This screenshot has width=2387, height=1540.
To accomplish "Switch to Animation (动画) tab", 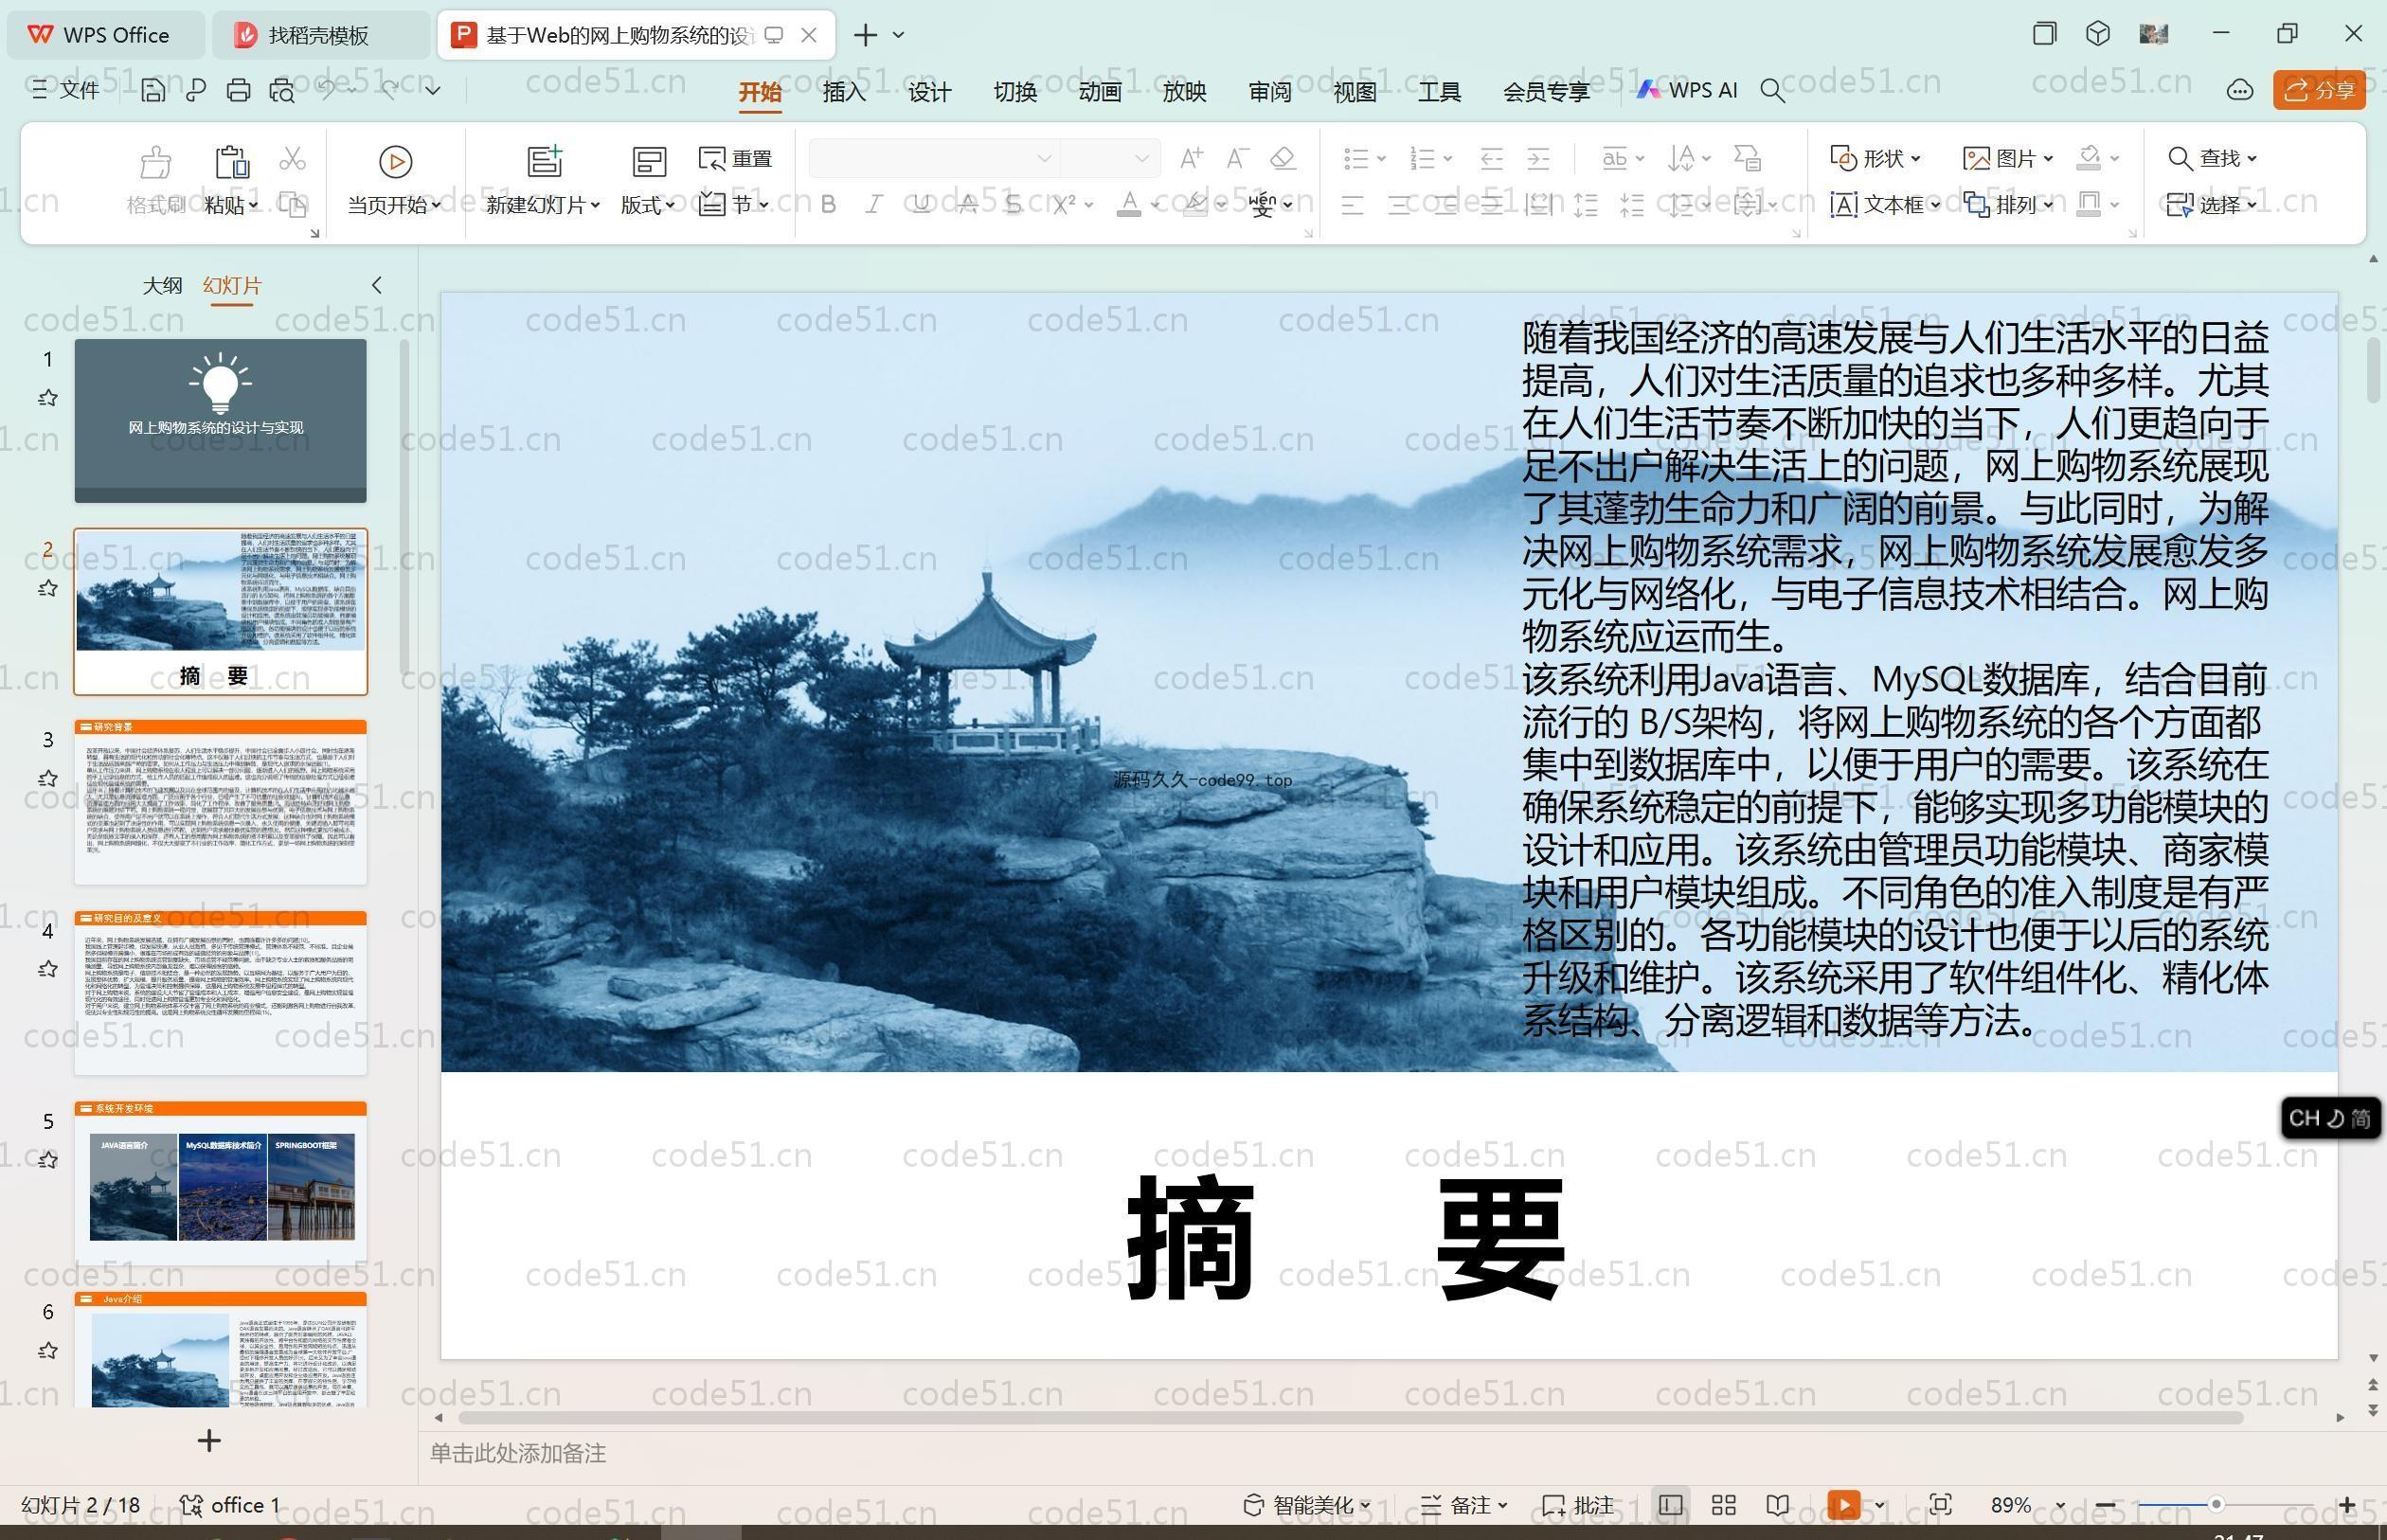I will [x=1099, y=91].
